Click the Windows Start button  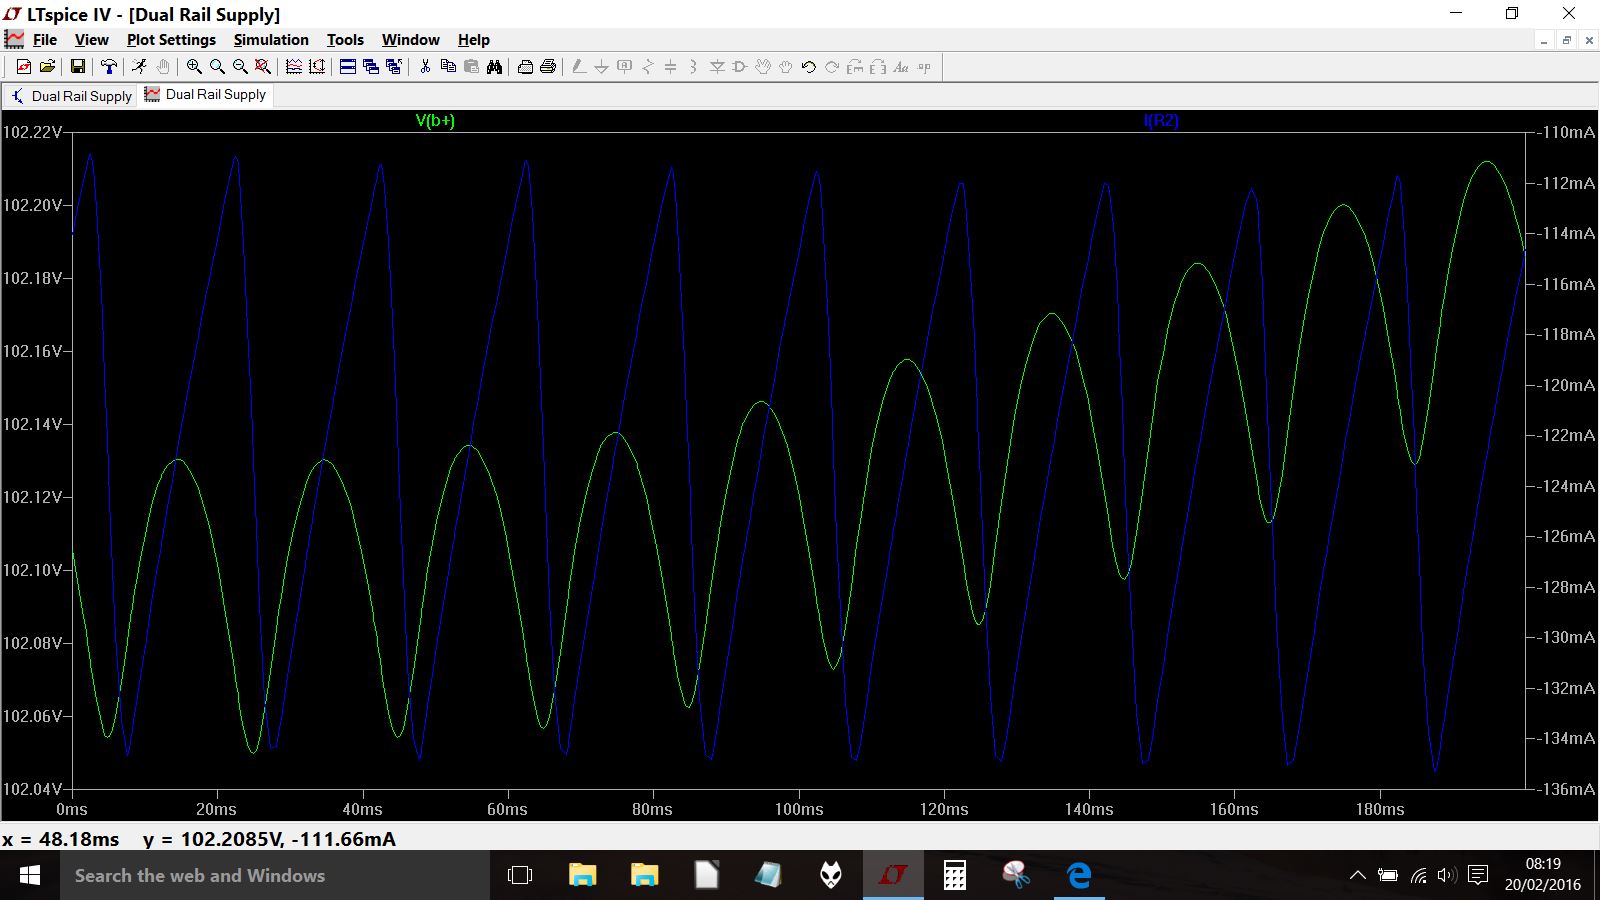pyautogui.click(x=29, y=876)
